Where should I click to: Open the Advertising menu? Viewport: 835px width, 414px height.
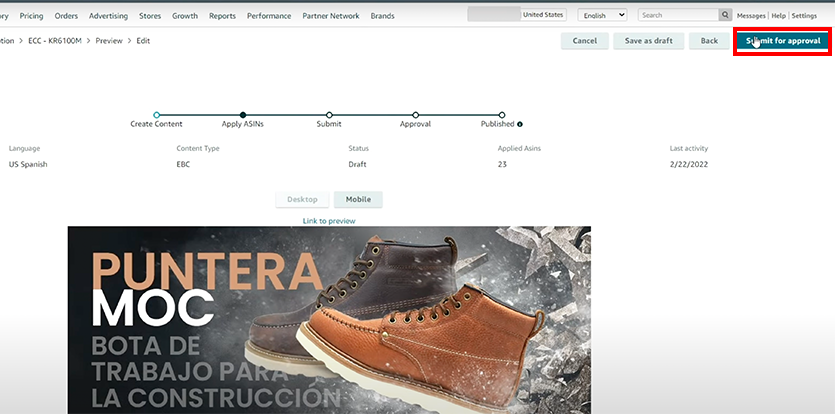(108, 16)
